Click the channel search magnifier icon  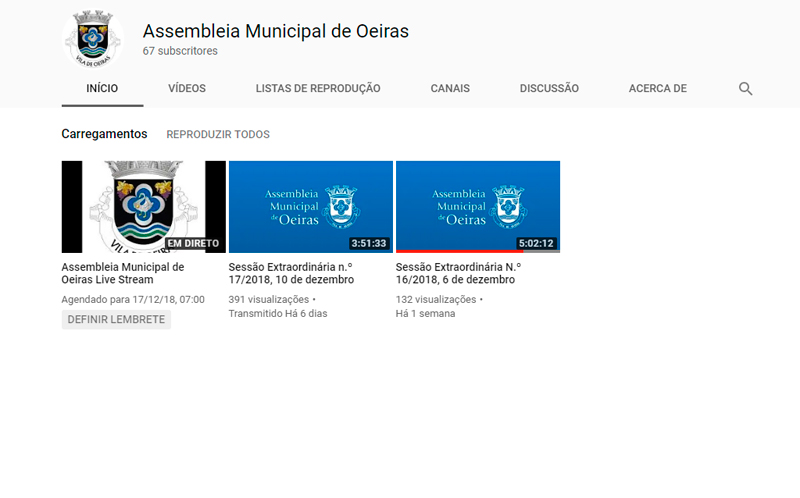[745, 89]
